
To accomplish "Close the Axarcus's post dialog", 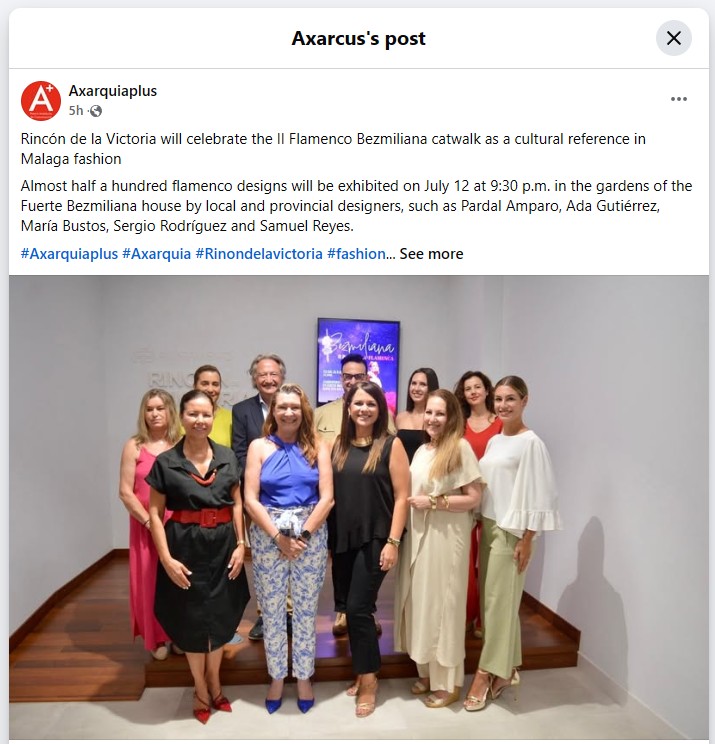I will pos(674,38).
